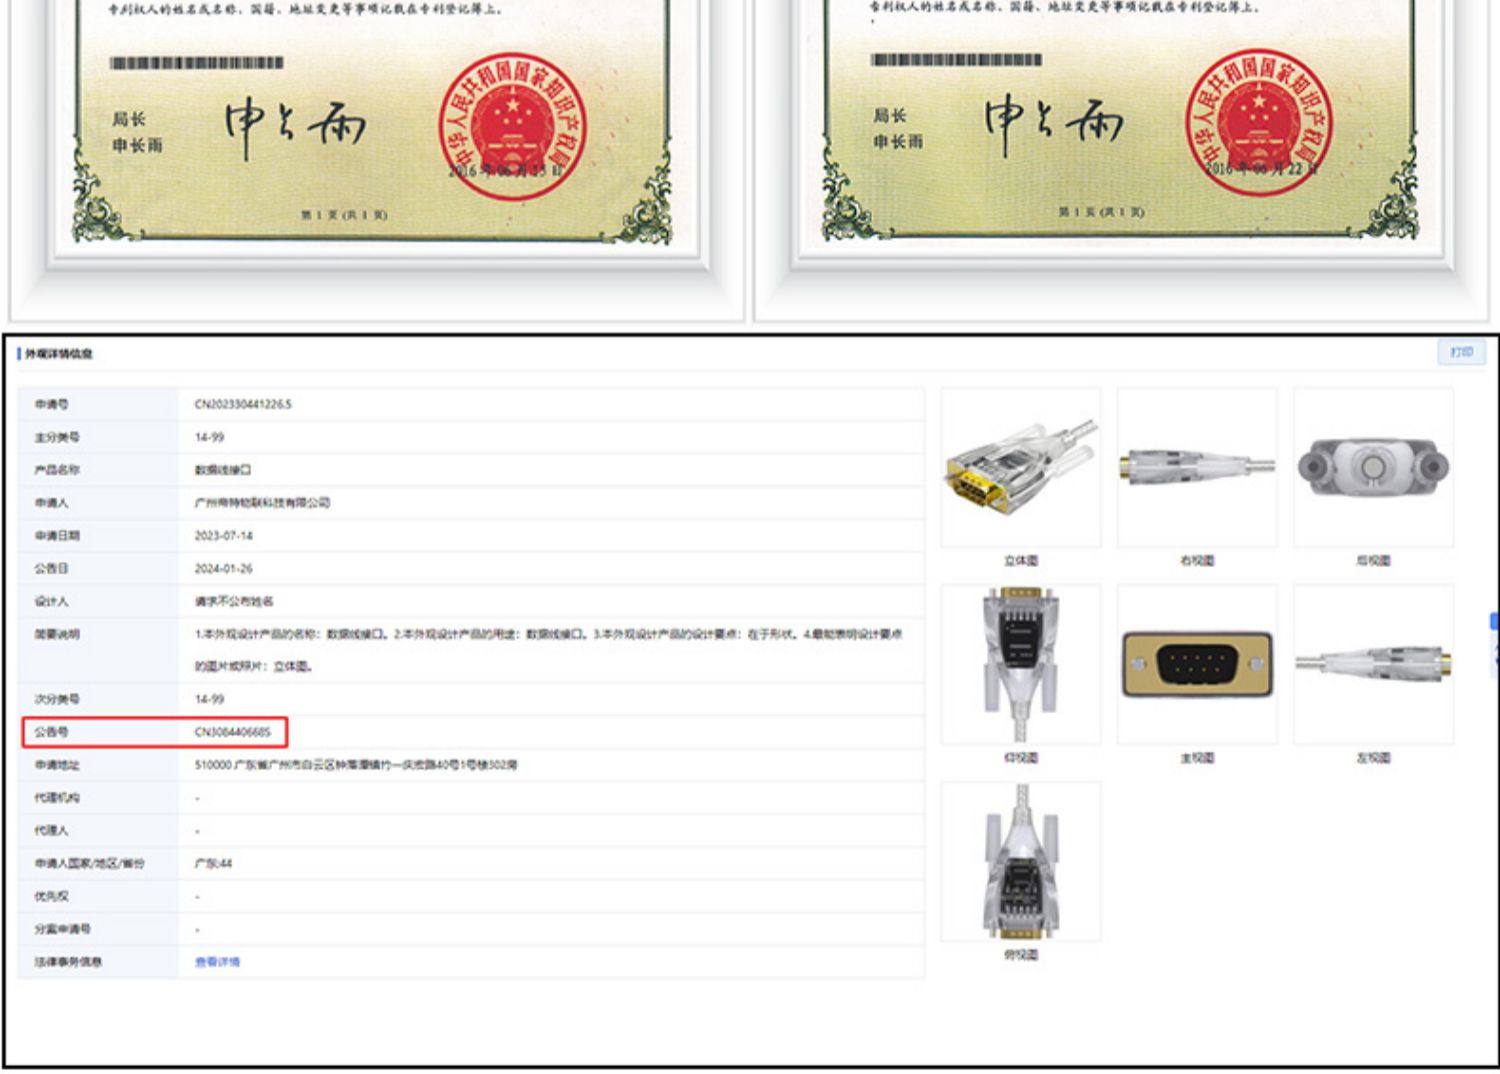Viewport: 1500px width, 1074px height.
Task: Click the barcode on left certificate
Action: (196, 63)
